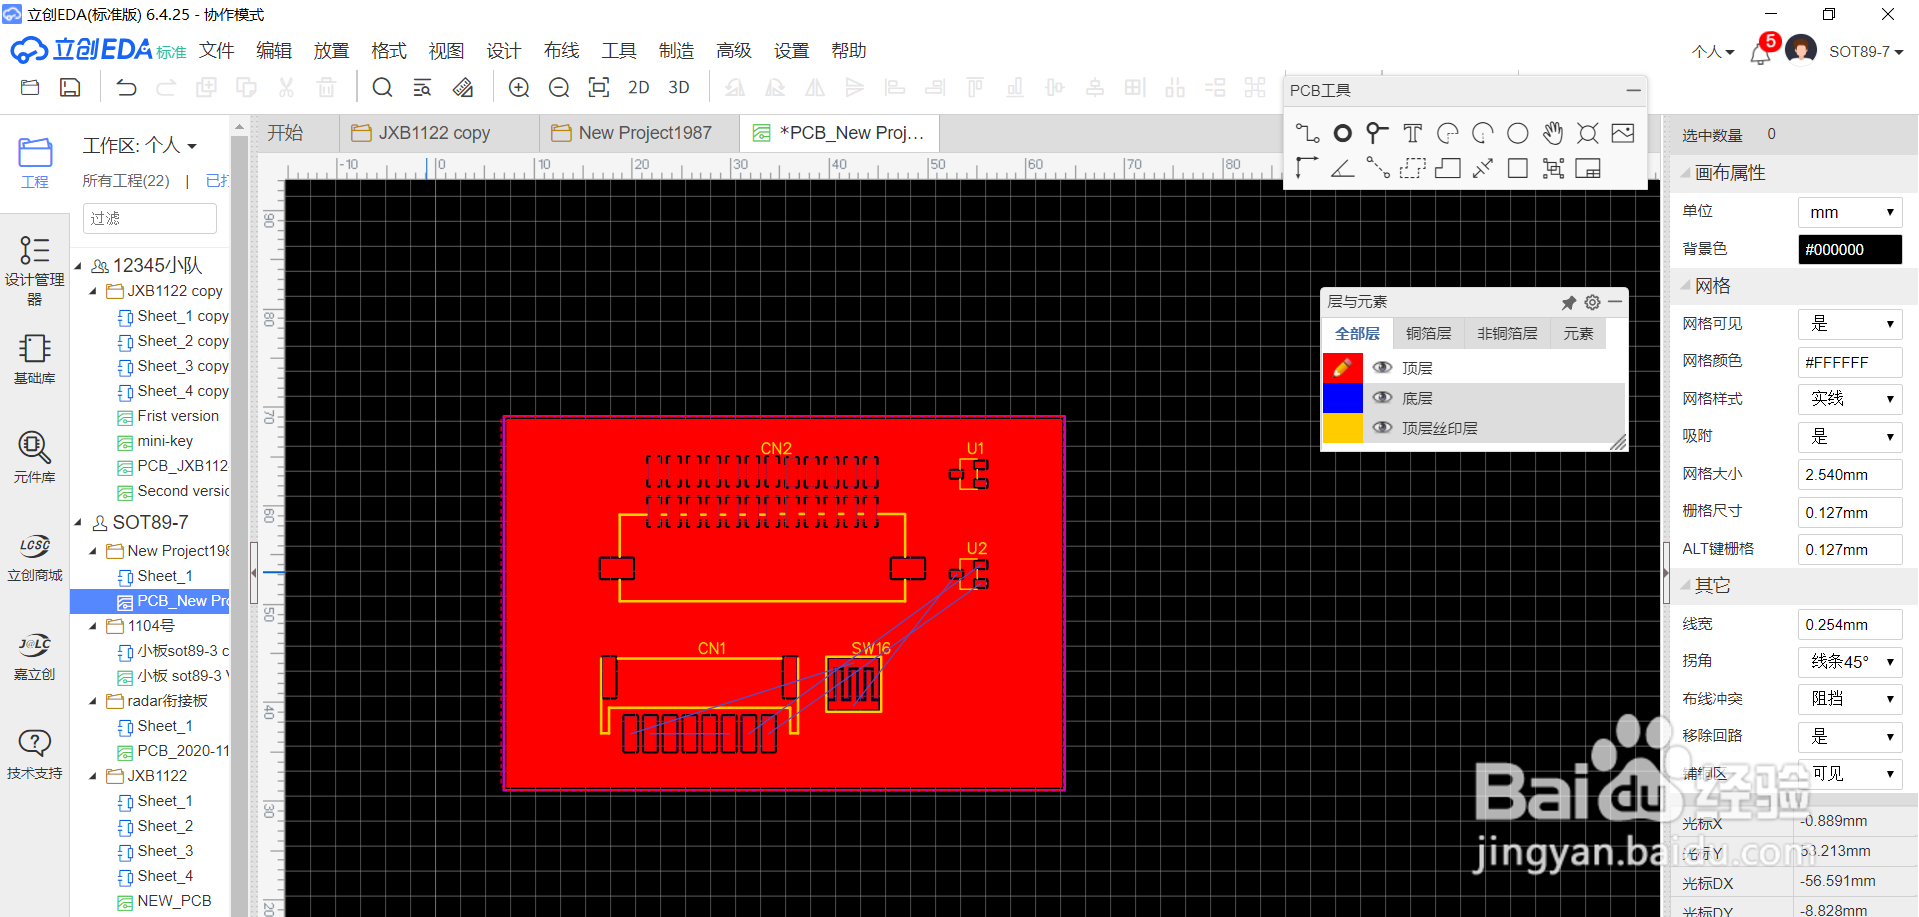Select the Pad tool in PCB tools
This screenshot has height=917, width=1919.
point(1343,133)
